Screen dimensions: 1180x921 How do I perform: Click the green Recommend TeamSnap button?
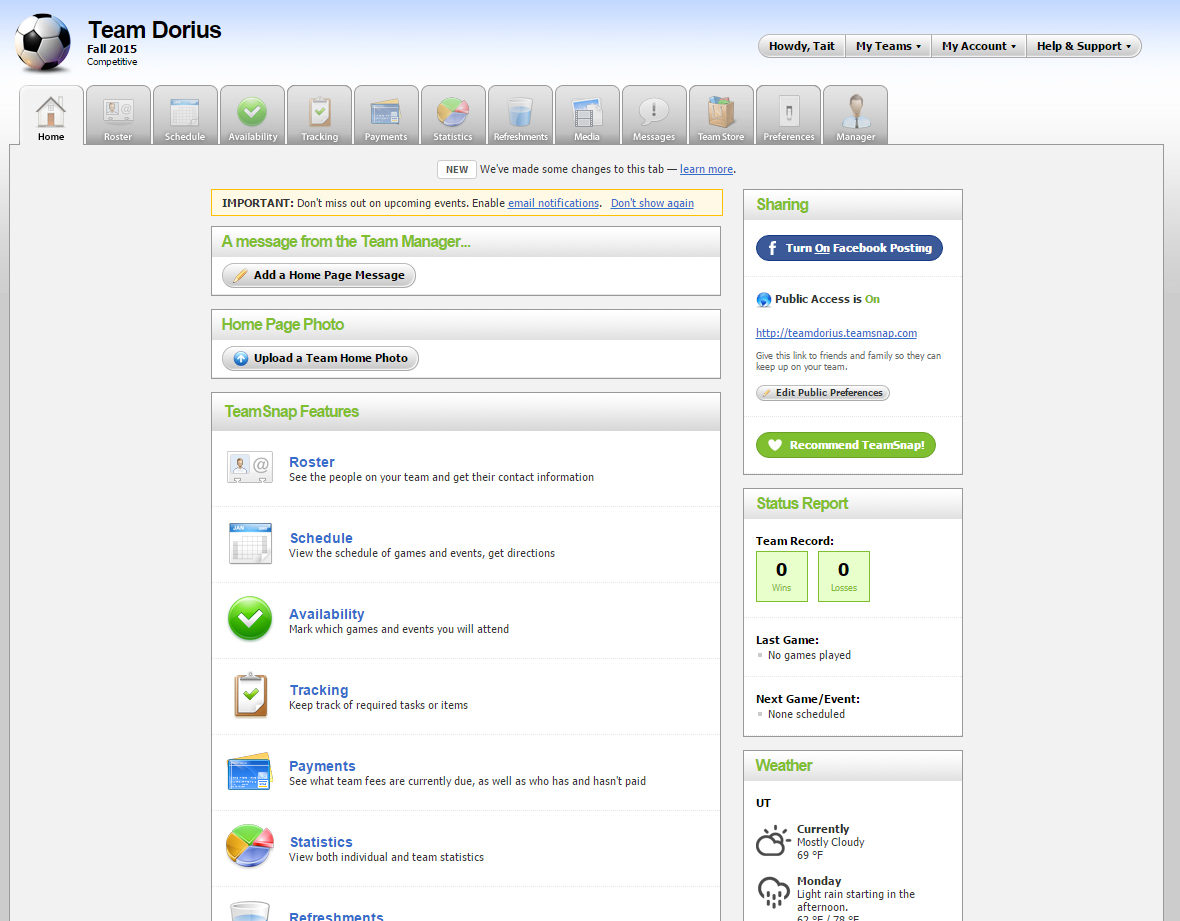pos(846,445)
